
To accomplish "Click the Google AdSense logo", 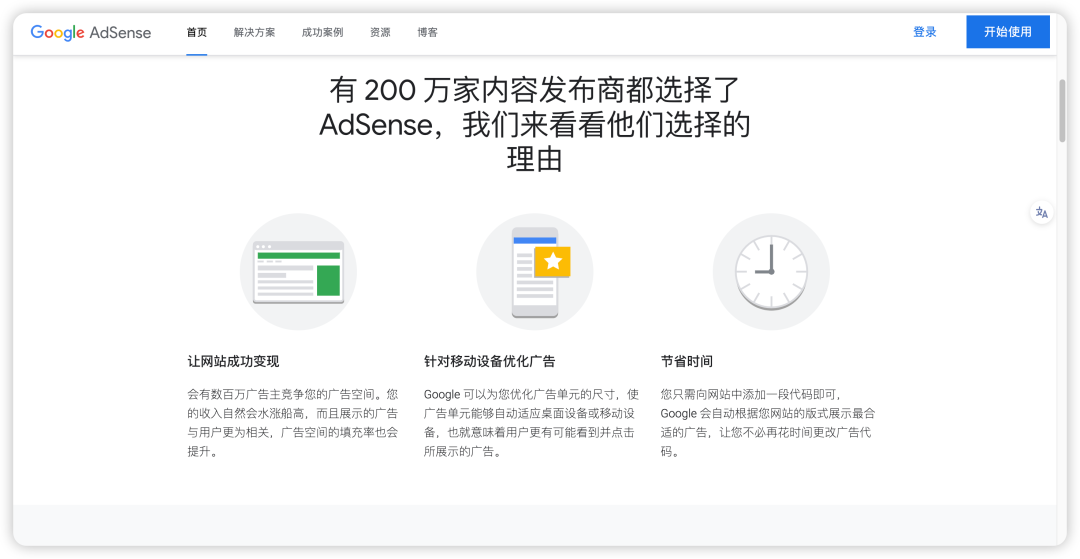I will click(x=91, y=32).
